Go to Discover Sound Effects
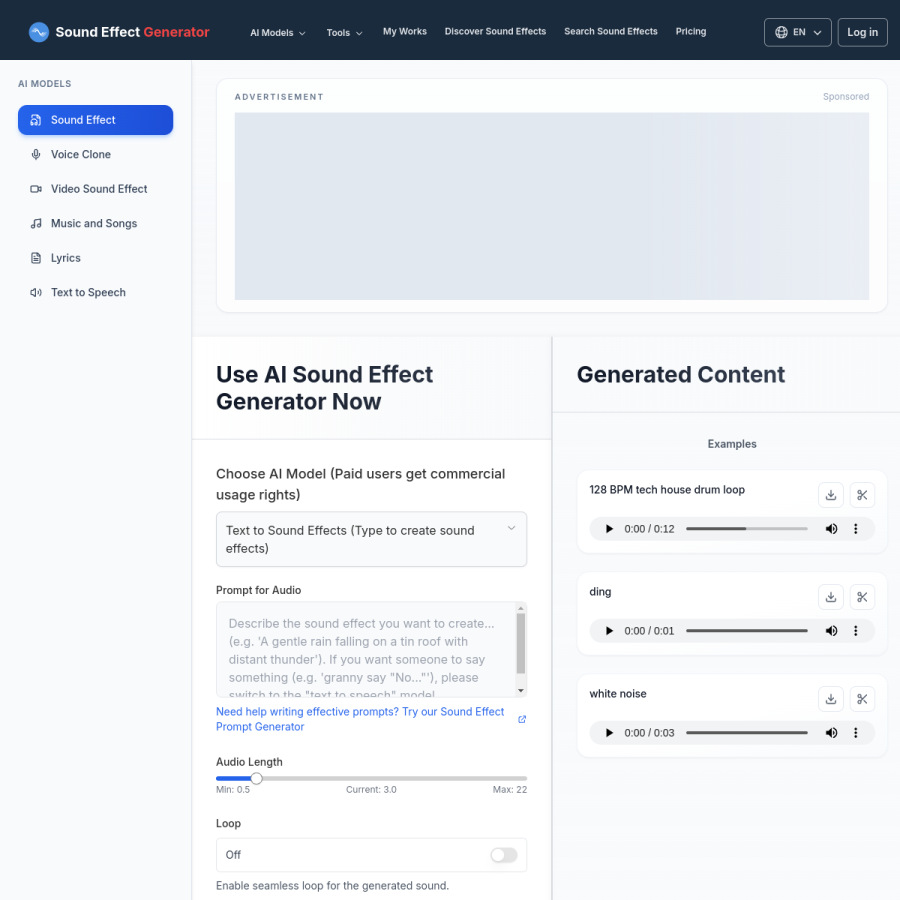The height and width of the screenshot is (900, 900). coord(495,32)
